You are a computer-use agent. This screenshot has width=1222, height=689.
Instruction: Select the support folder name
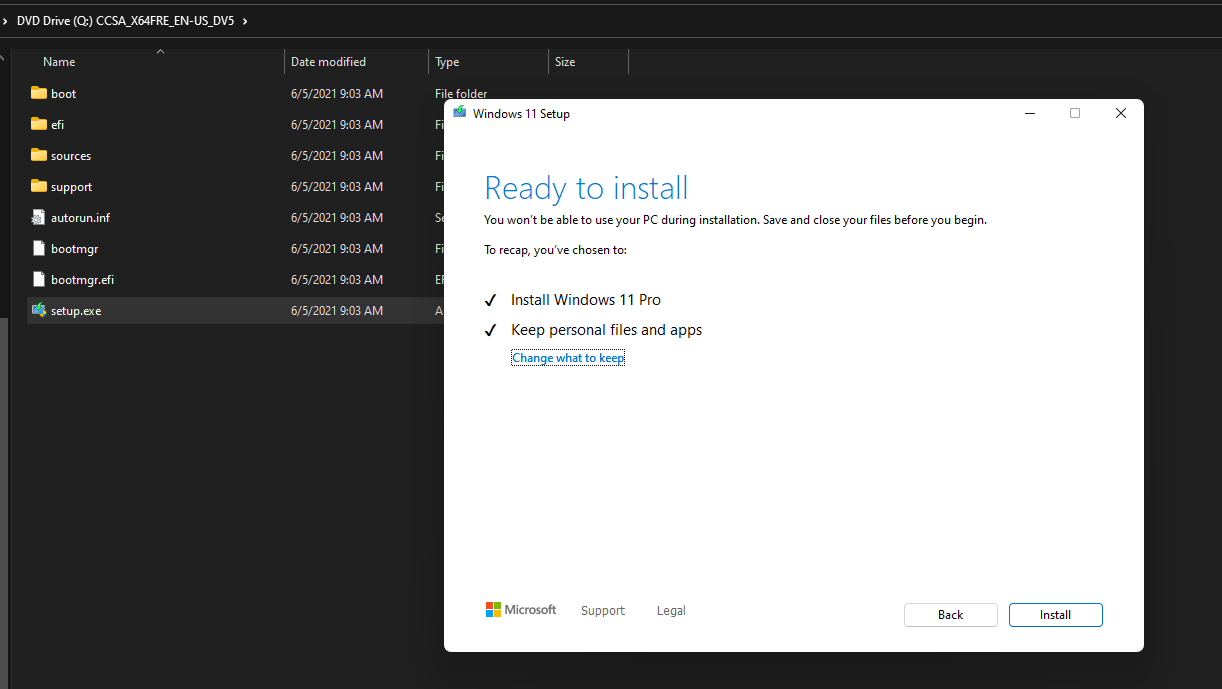72,187
